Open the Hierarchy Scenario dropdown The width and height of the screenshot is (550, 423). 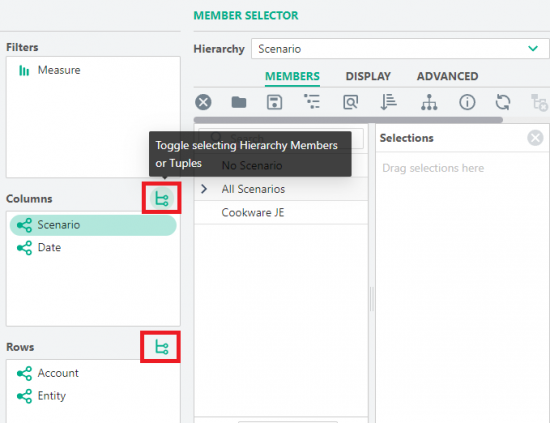pyautogui.click(x=400, y=49)
